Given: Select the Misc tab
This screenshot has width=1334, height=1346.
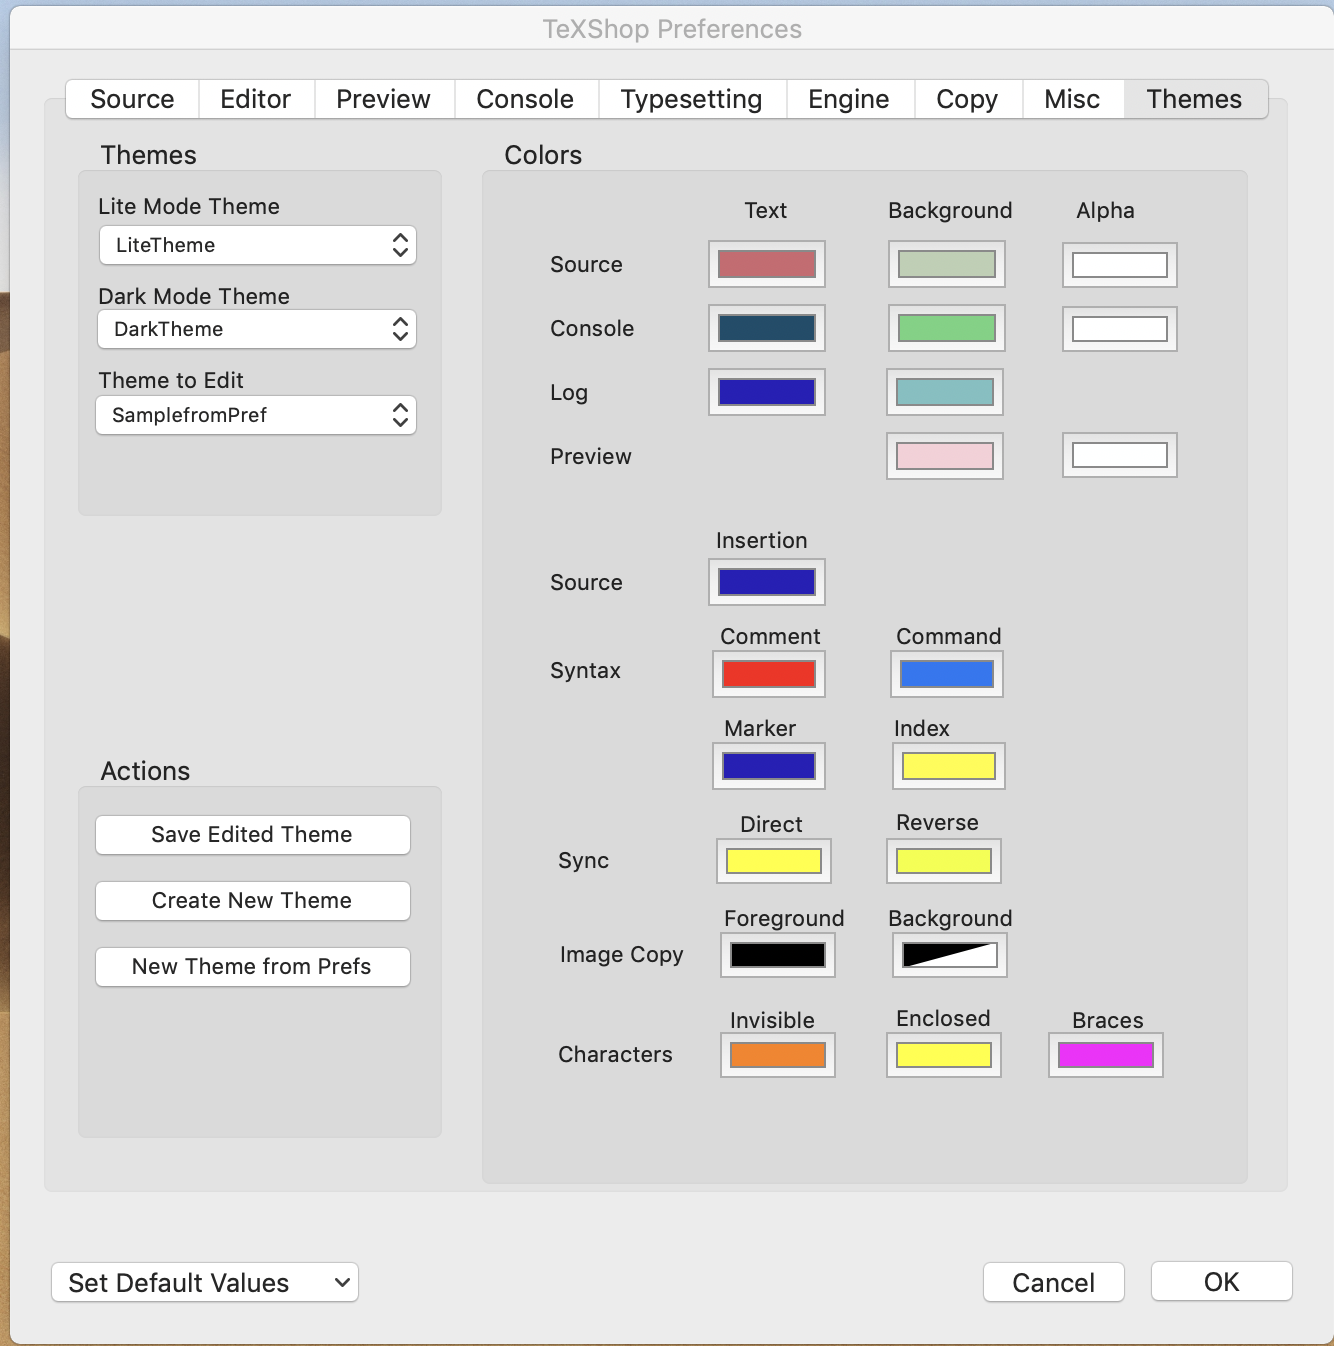Looking at the screenshot, I should [1073, 99].
